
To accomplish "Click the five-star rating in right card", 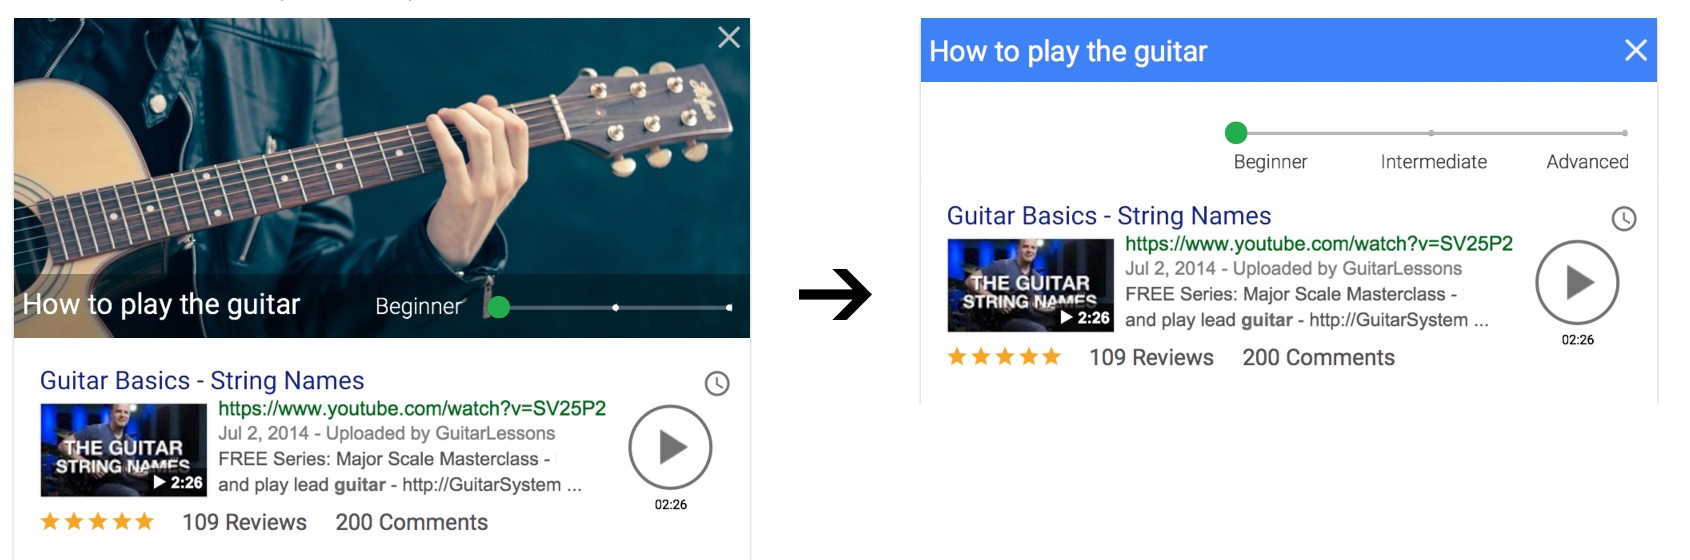I will tap(1004, 357).
